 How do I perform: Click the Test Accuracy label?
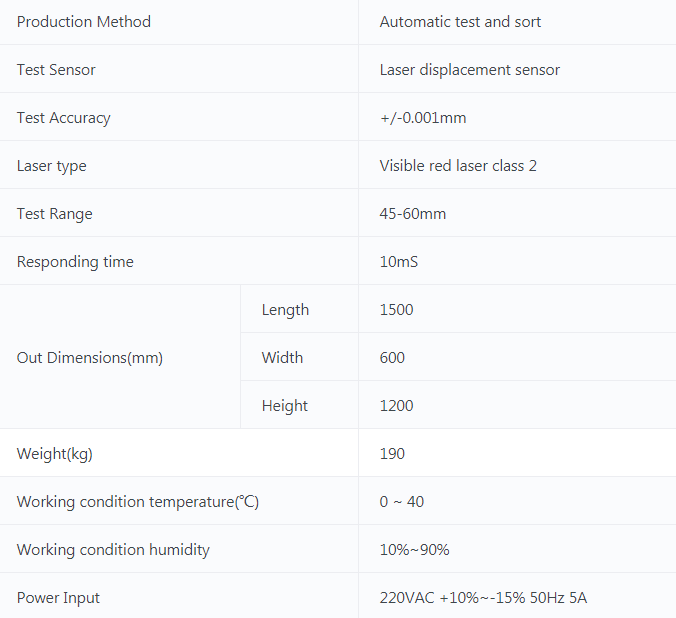pyautogui.click(x=63, y=118)
